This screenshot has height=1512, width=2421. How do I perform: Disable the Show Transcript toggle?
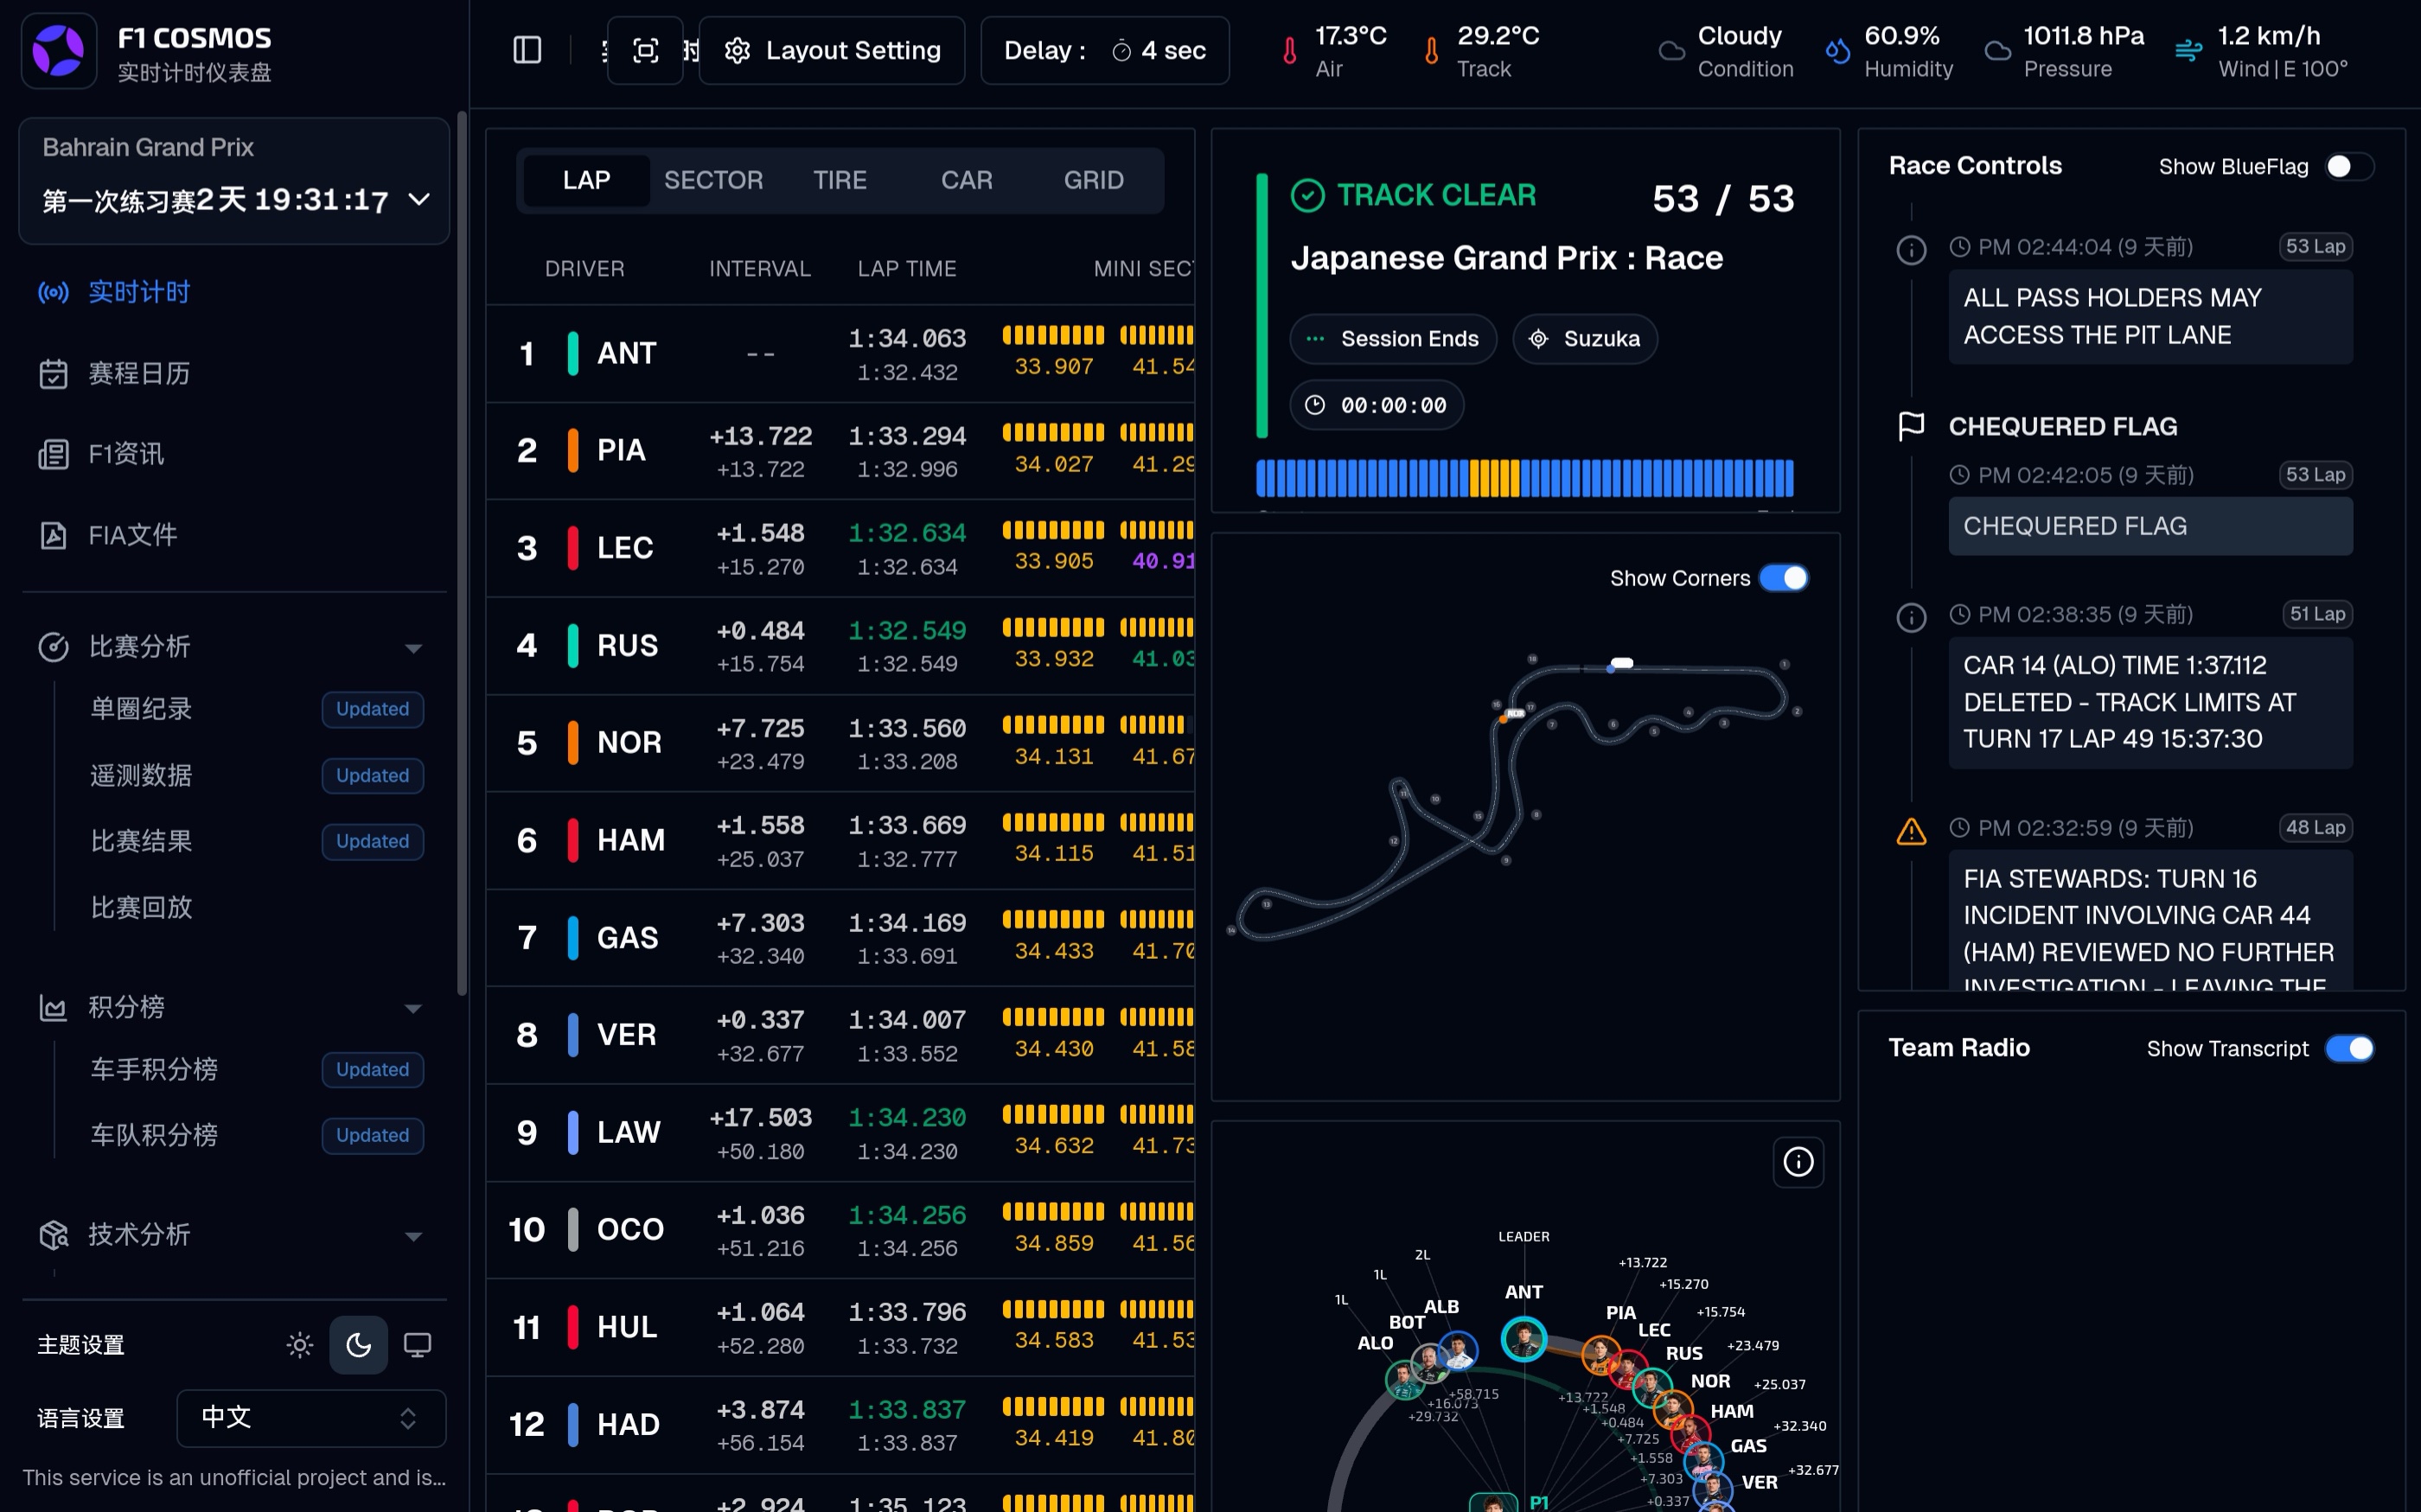tap(2349, 1048)
